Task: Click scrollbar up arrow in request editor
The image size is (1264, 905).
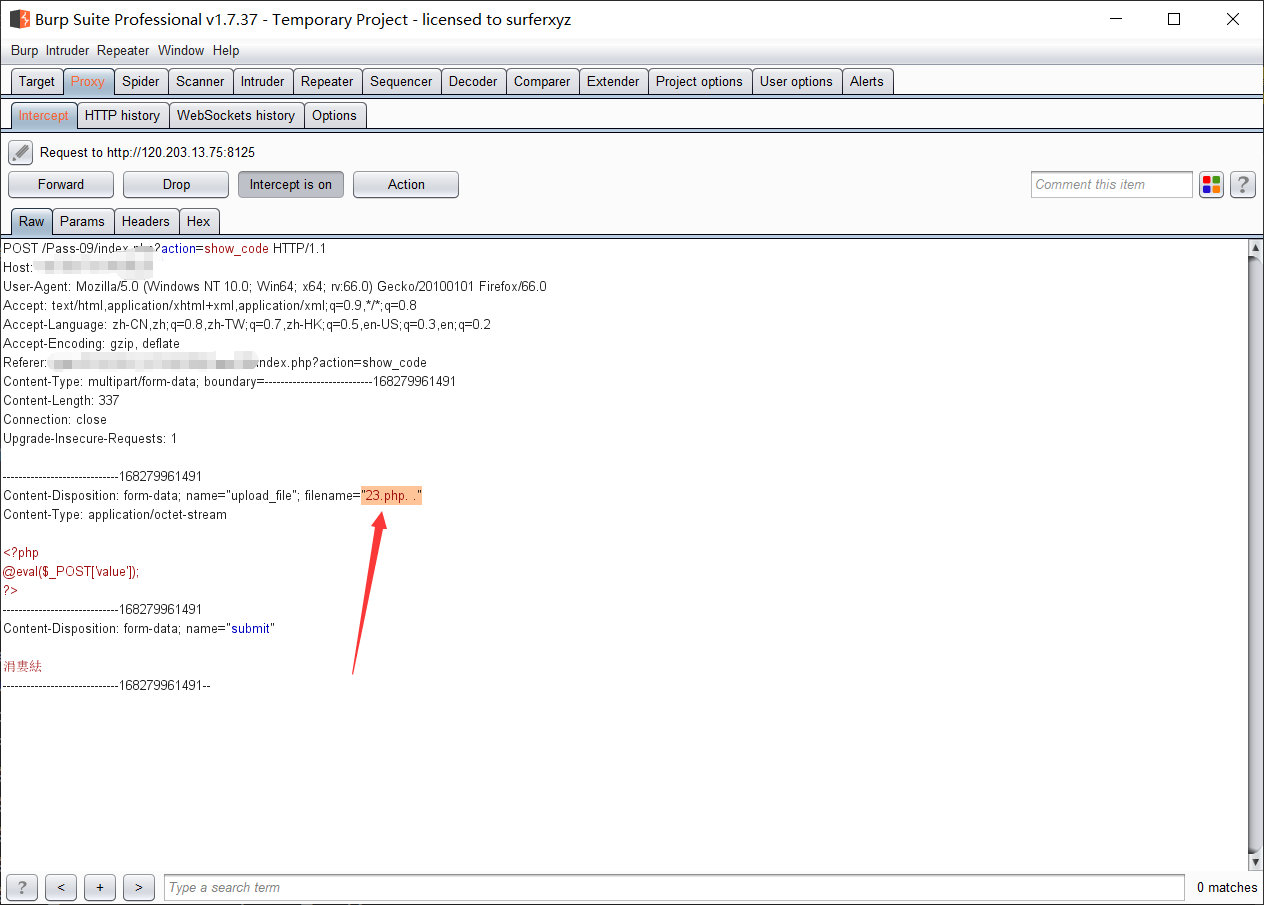Action: pyautogui.click(x=1256, y=247)
